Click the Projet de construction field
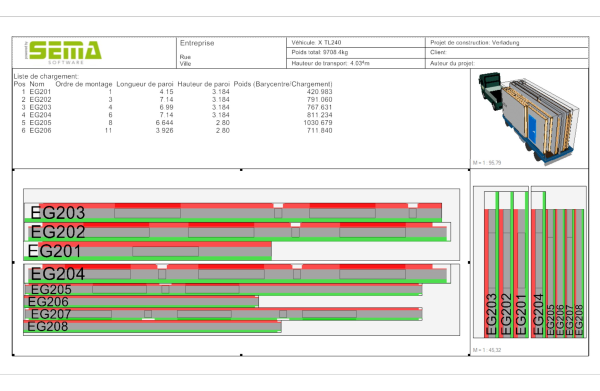 coord(507,42)
